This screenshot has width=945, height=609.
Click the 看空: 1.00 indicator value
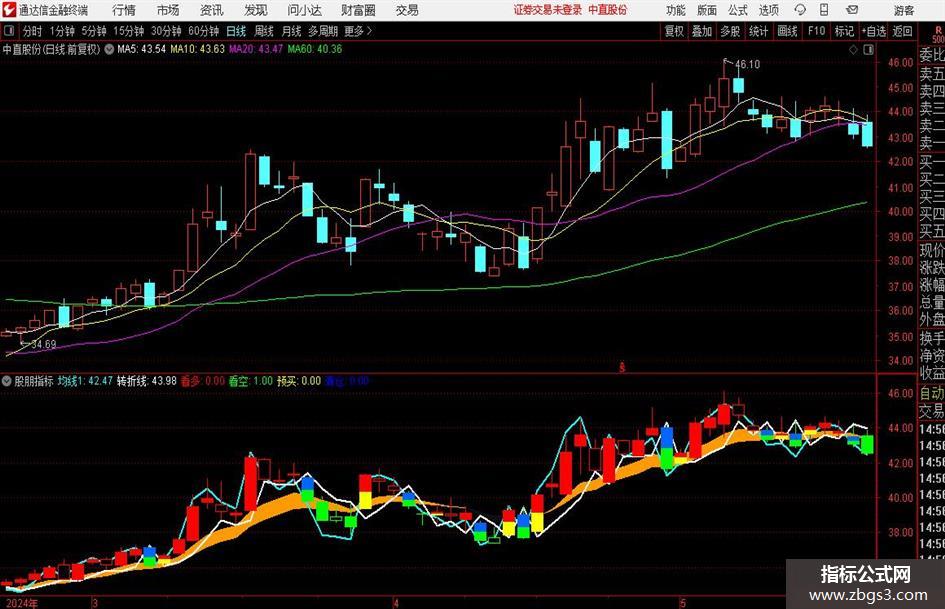(x=251, y=381)
